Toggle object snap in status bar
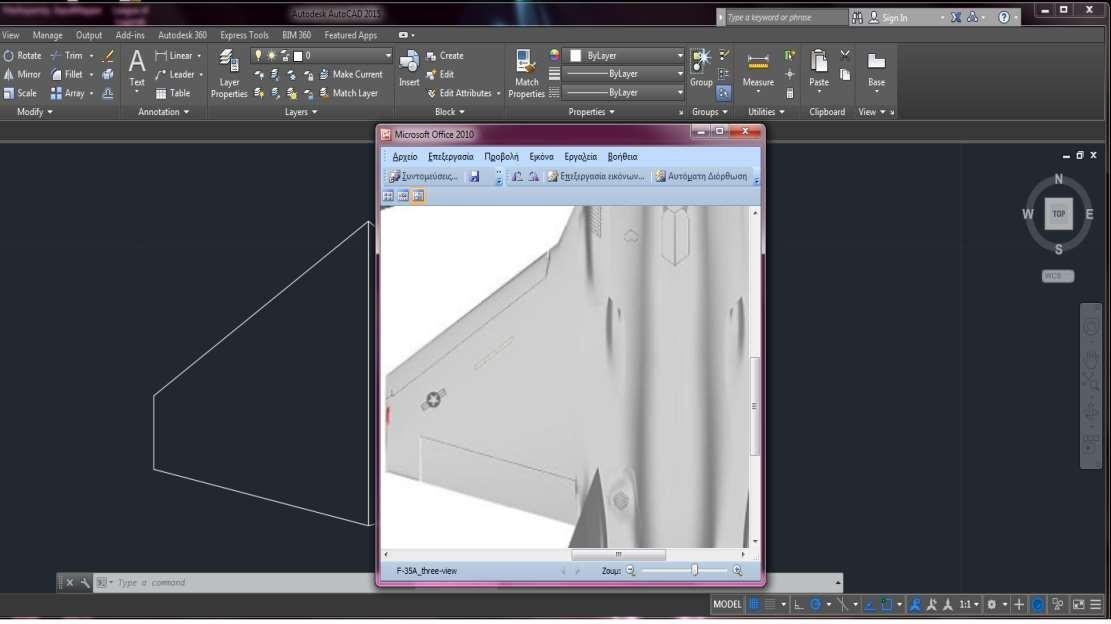 [x=886, y=605]
